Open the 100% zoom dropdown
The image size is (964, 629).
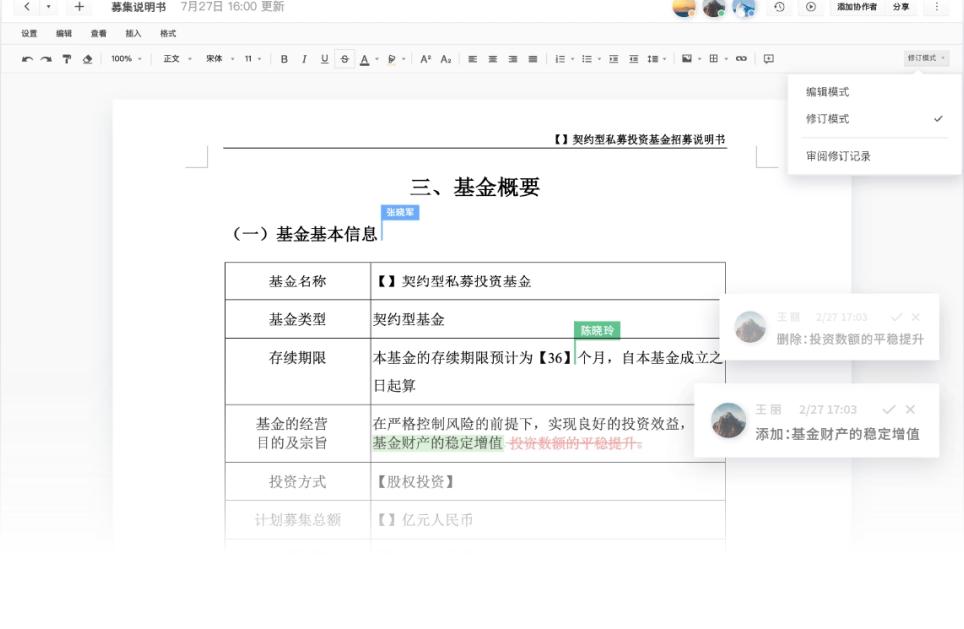click(x=126, y=59)
